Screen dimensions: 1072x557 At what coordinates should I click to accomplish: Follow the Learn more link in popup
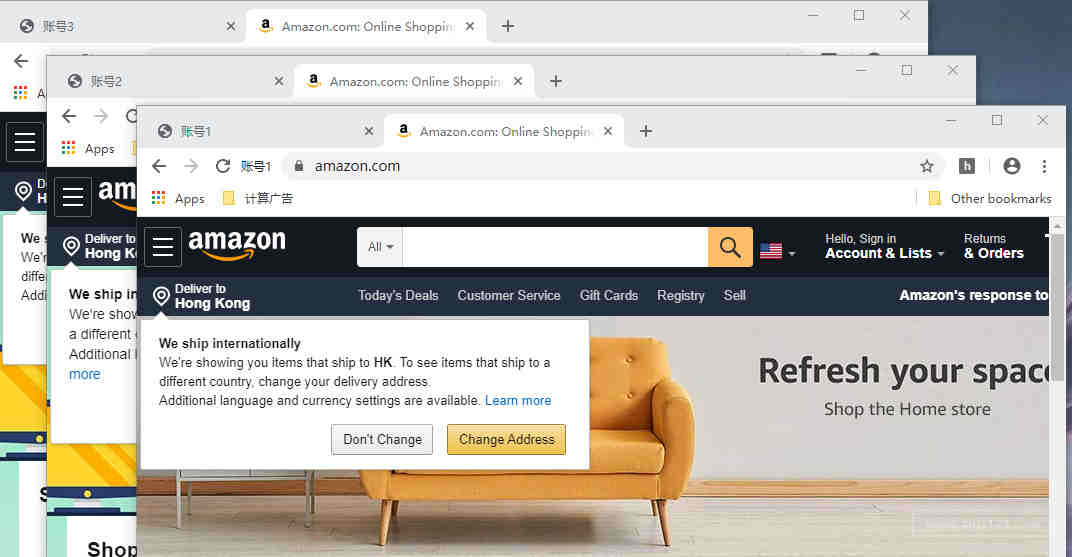click(x=518, y=400)
